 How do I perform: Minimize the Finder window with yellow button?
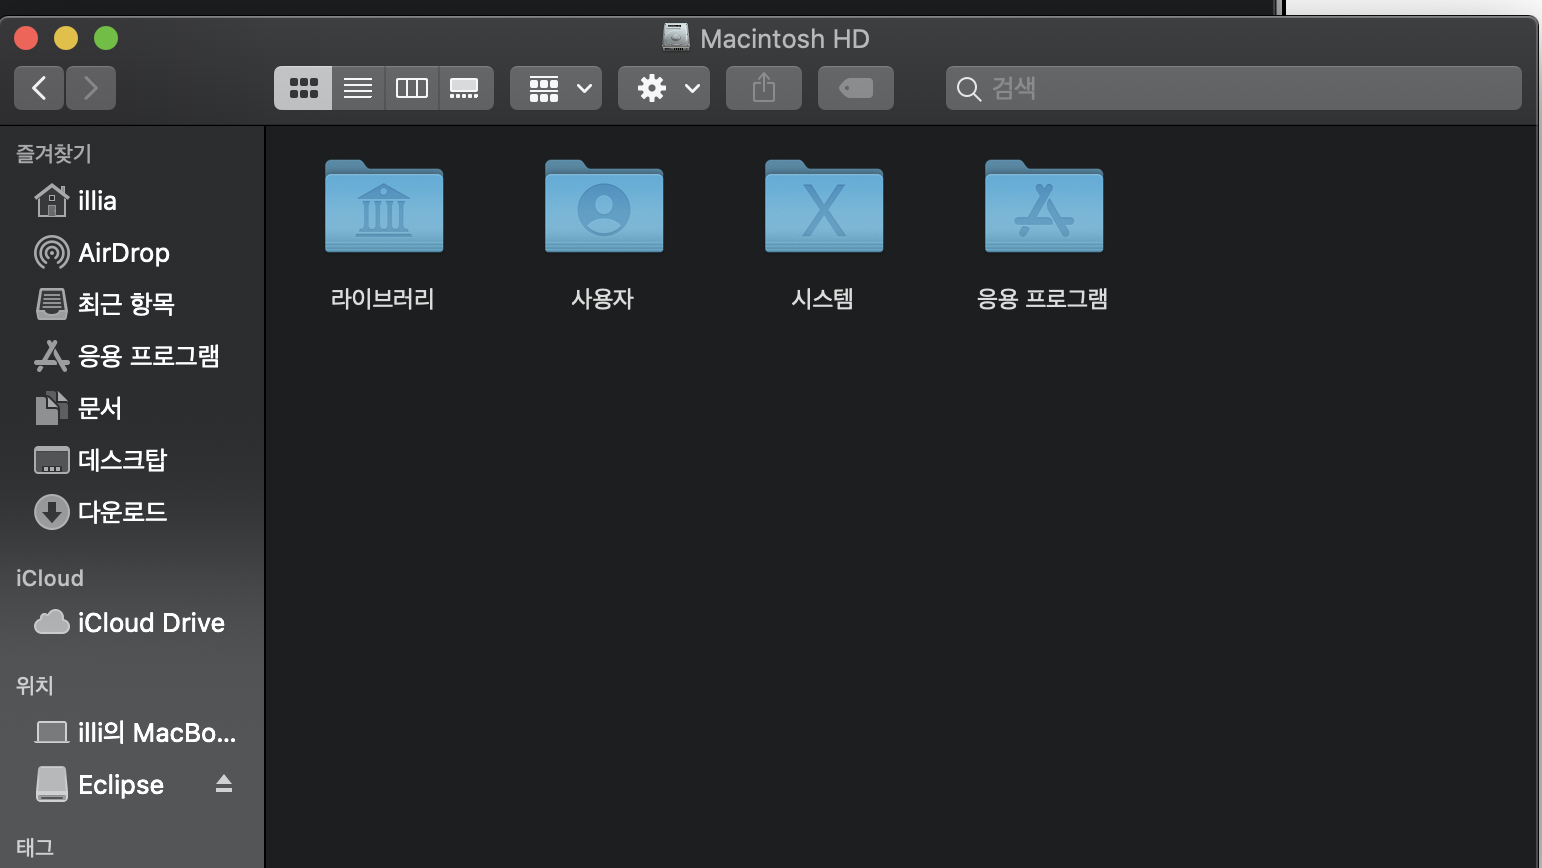point(66,38)
